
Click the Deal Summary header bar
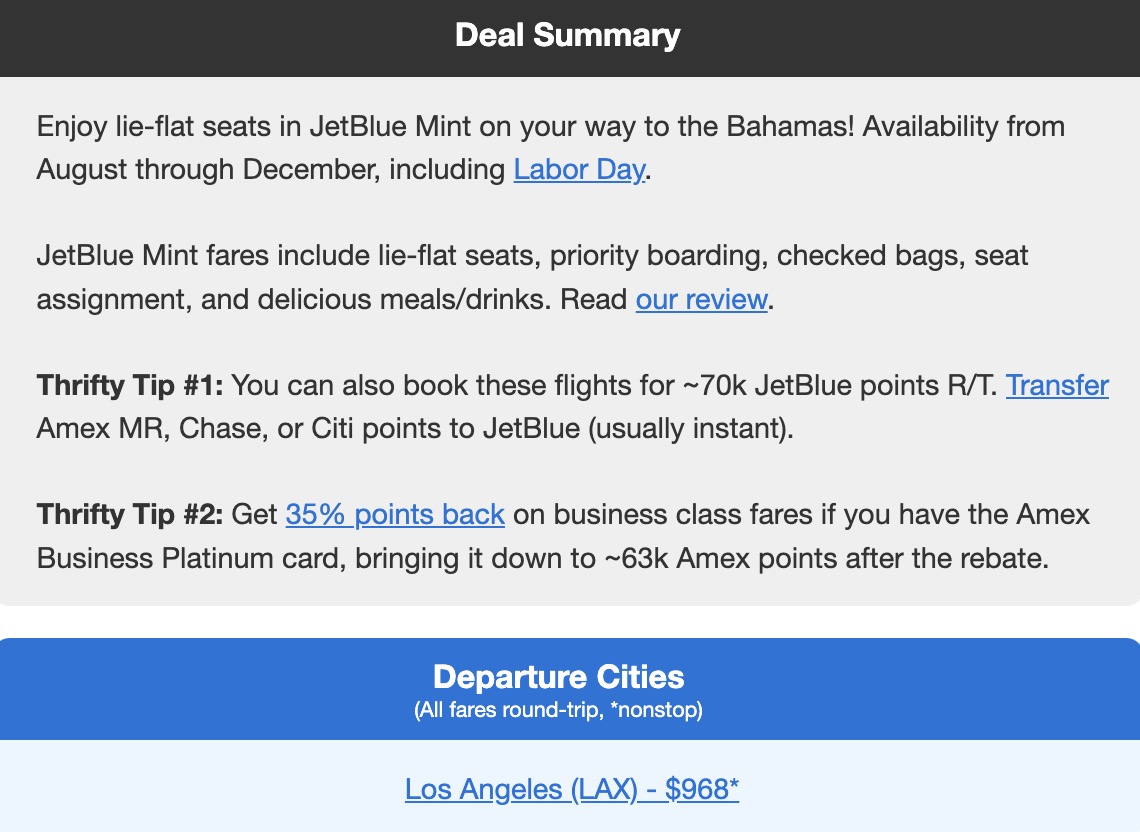568,36
